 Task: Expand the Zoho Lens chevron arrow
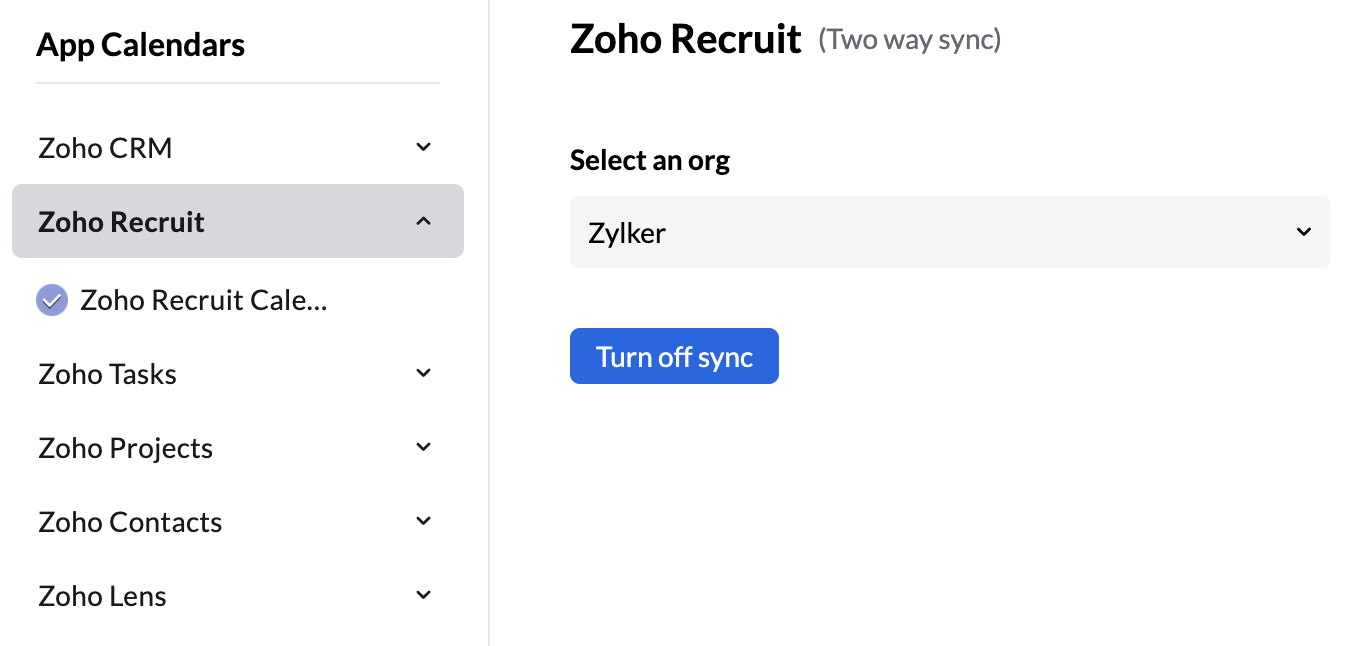(423, 595)
